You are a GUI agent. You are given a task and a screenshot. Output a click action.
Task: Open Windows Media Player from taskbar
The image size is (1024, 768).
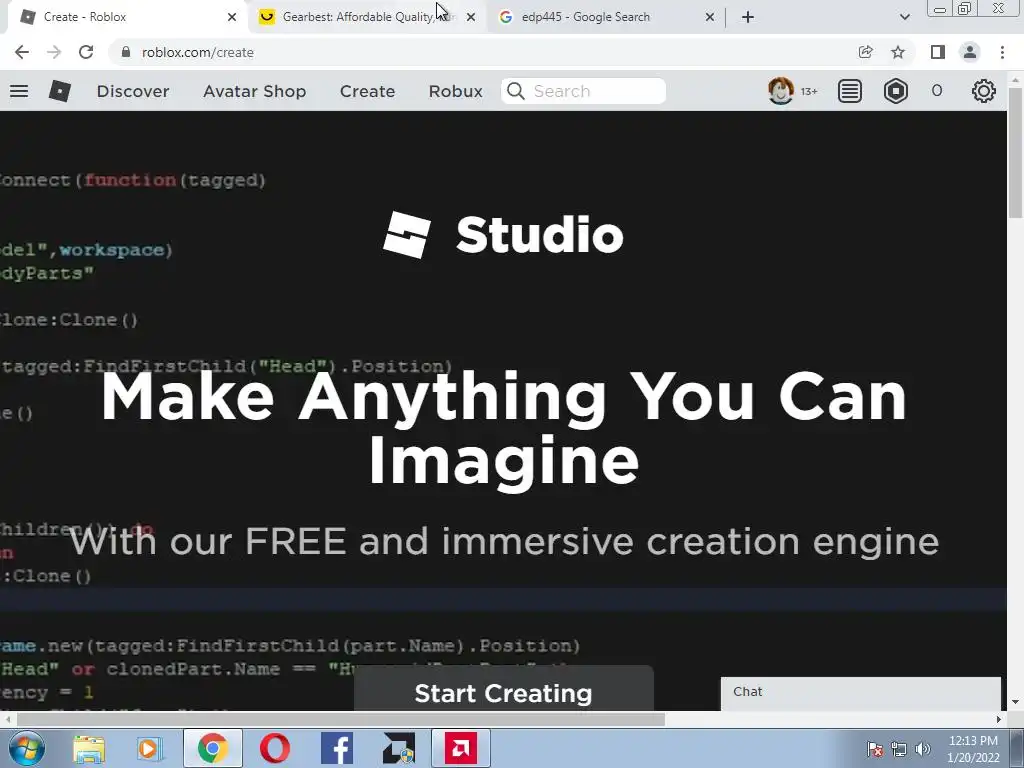tap(149, 748)
